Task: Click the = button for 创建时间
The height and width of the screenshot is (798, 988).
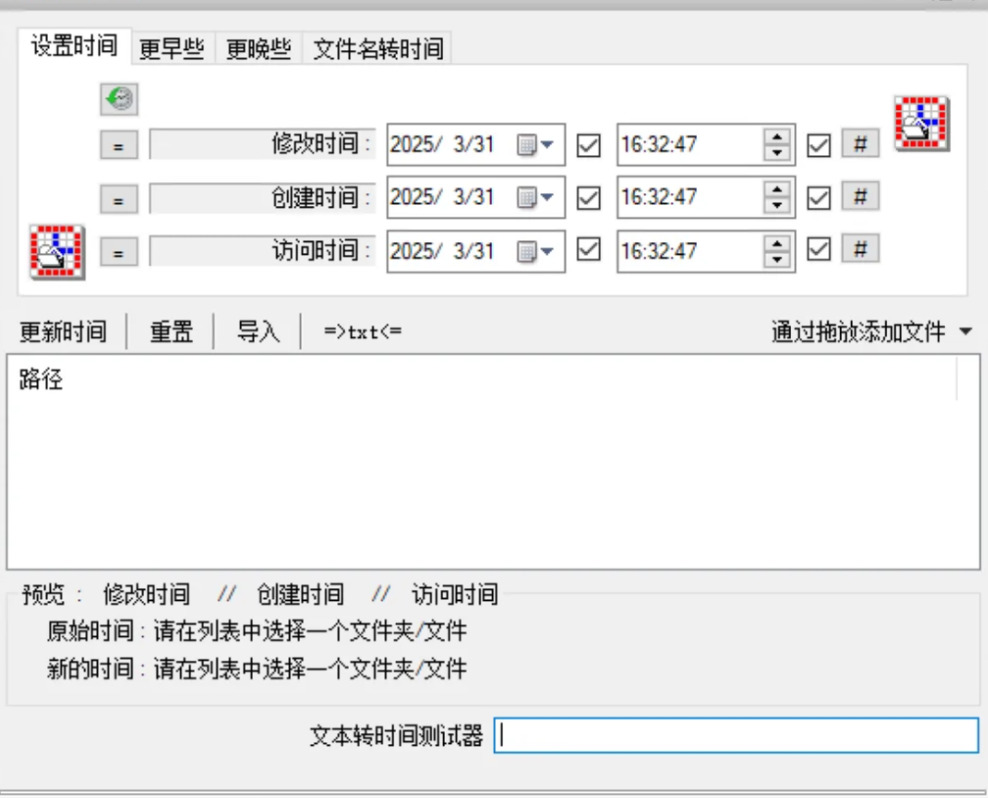Action: tap(118, 199)
